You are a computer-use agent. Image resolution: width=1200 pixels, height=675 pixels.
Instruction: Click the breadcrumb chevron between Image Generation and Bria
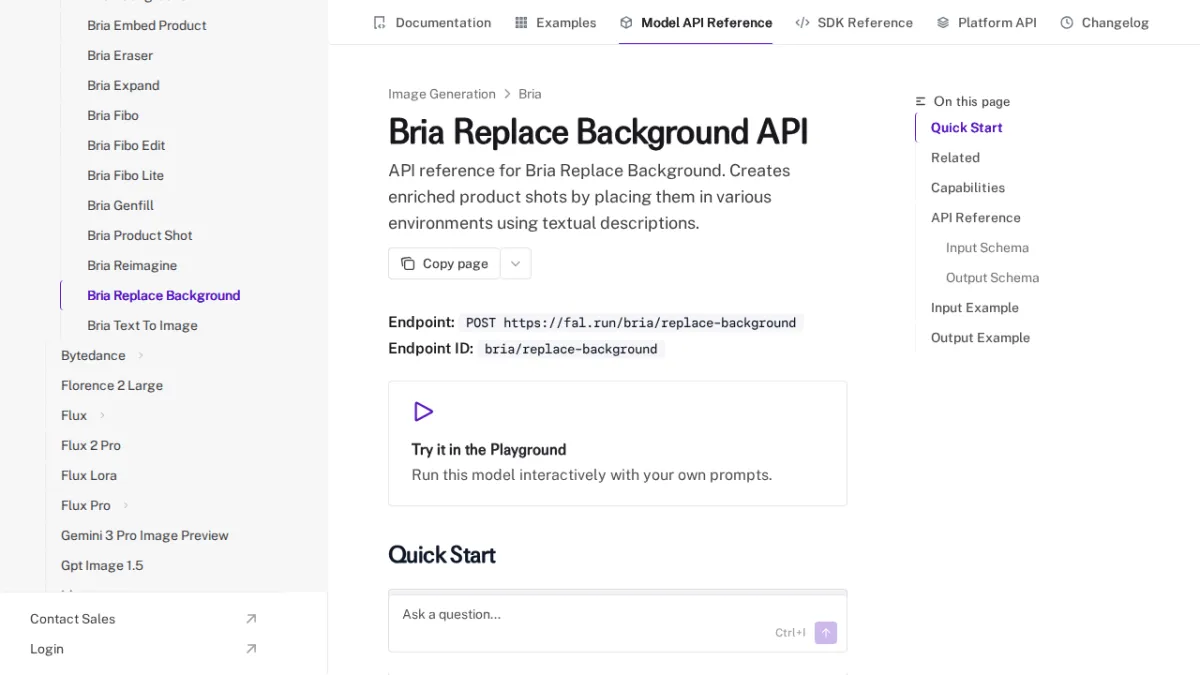(x=507, y=94)
